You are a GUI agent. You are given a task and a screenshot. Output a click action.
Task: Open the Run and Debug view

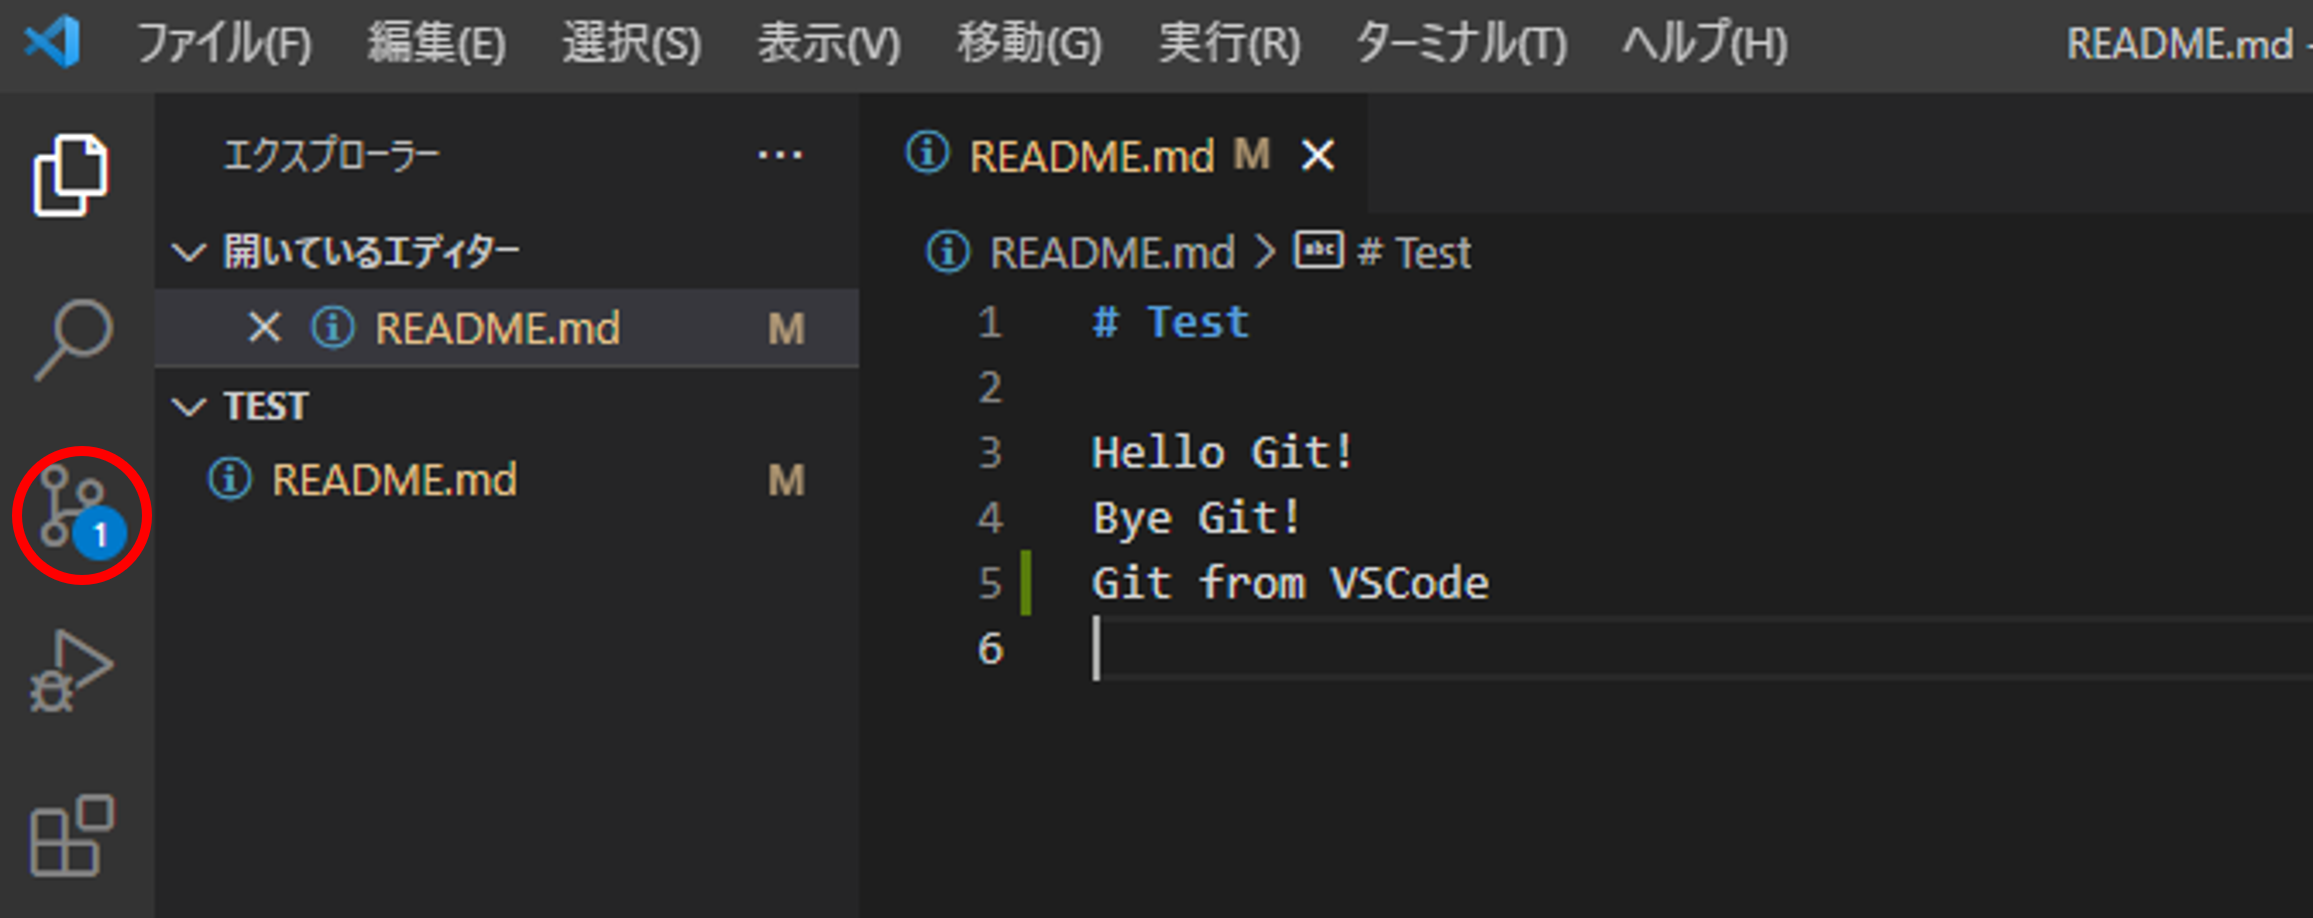point(72,668)
